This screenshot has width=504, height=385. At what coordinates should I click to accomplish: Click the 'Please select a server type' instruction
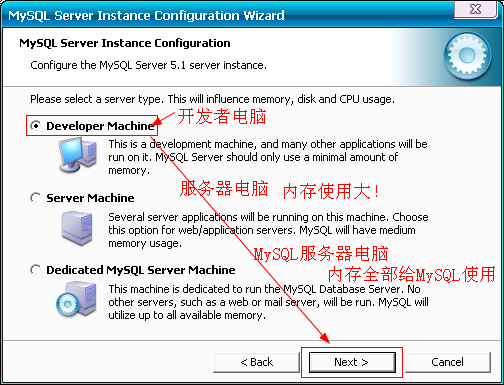point(212,99)
